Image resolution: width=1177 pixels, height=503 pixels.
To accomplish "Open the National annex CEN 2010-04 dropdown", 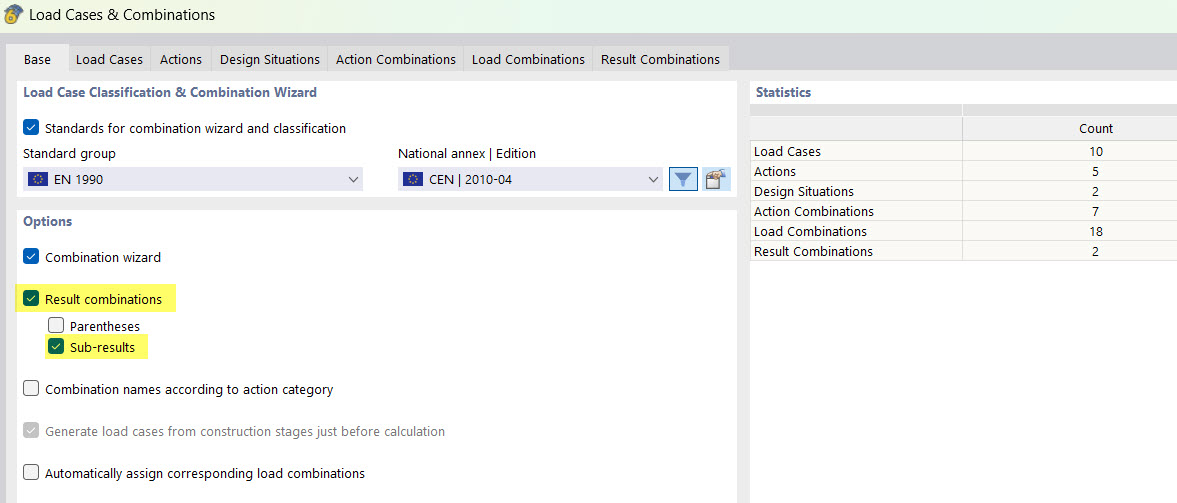I will click(x=530, y=179).
